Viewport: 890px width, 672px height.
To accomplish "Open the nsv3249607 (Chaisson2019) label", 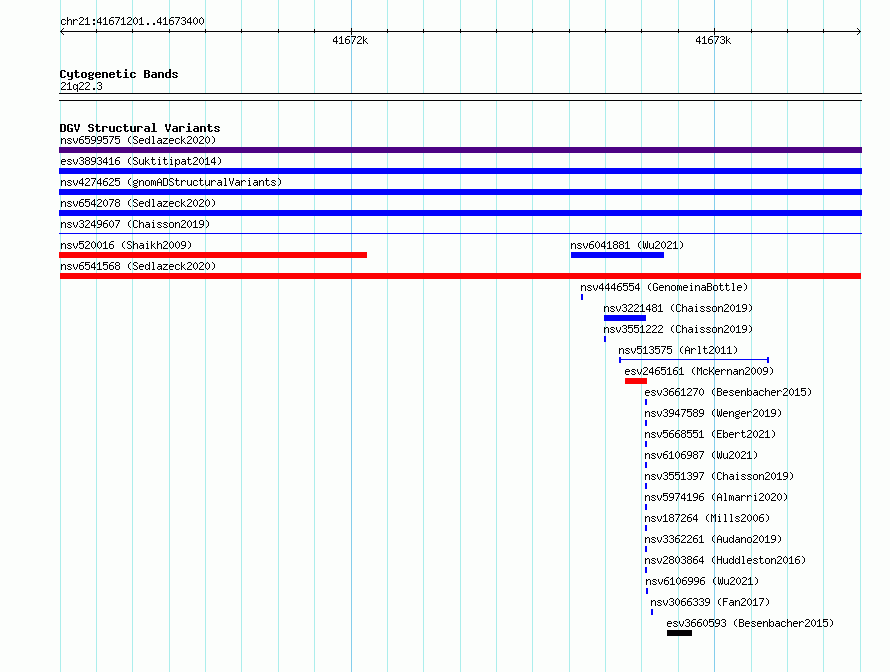I will (135, 224).
